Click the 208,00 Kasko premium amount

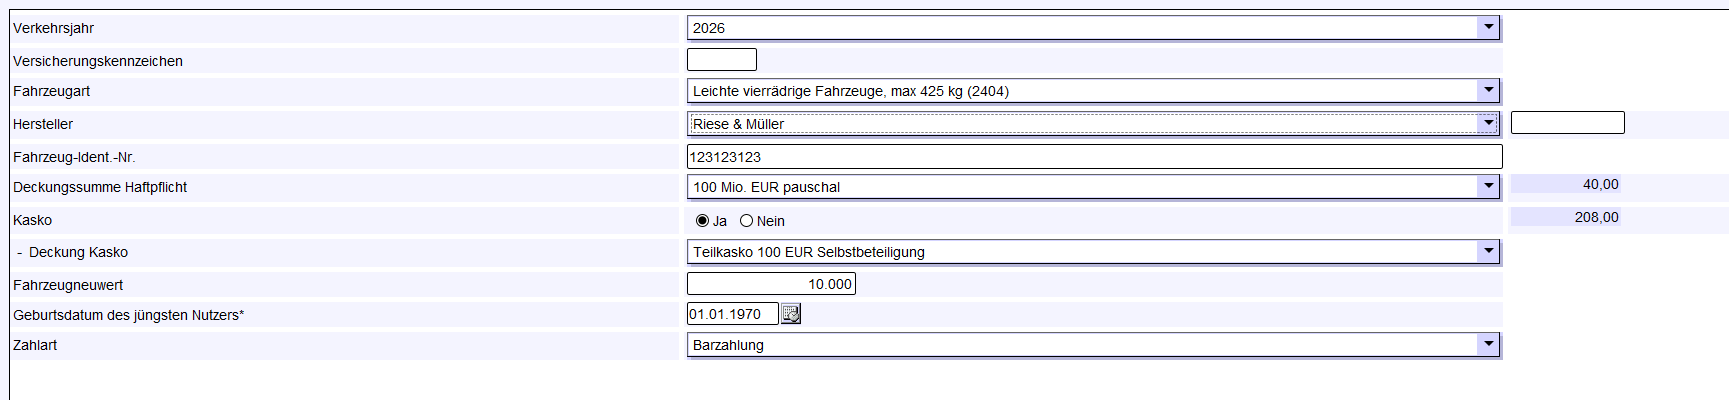pyautogui.click(x=1596, y=217)
